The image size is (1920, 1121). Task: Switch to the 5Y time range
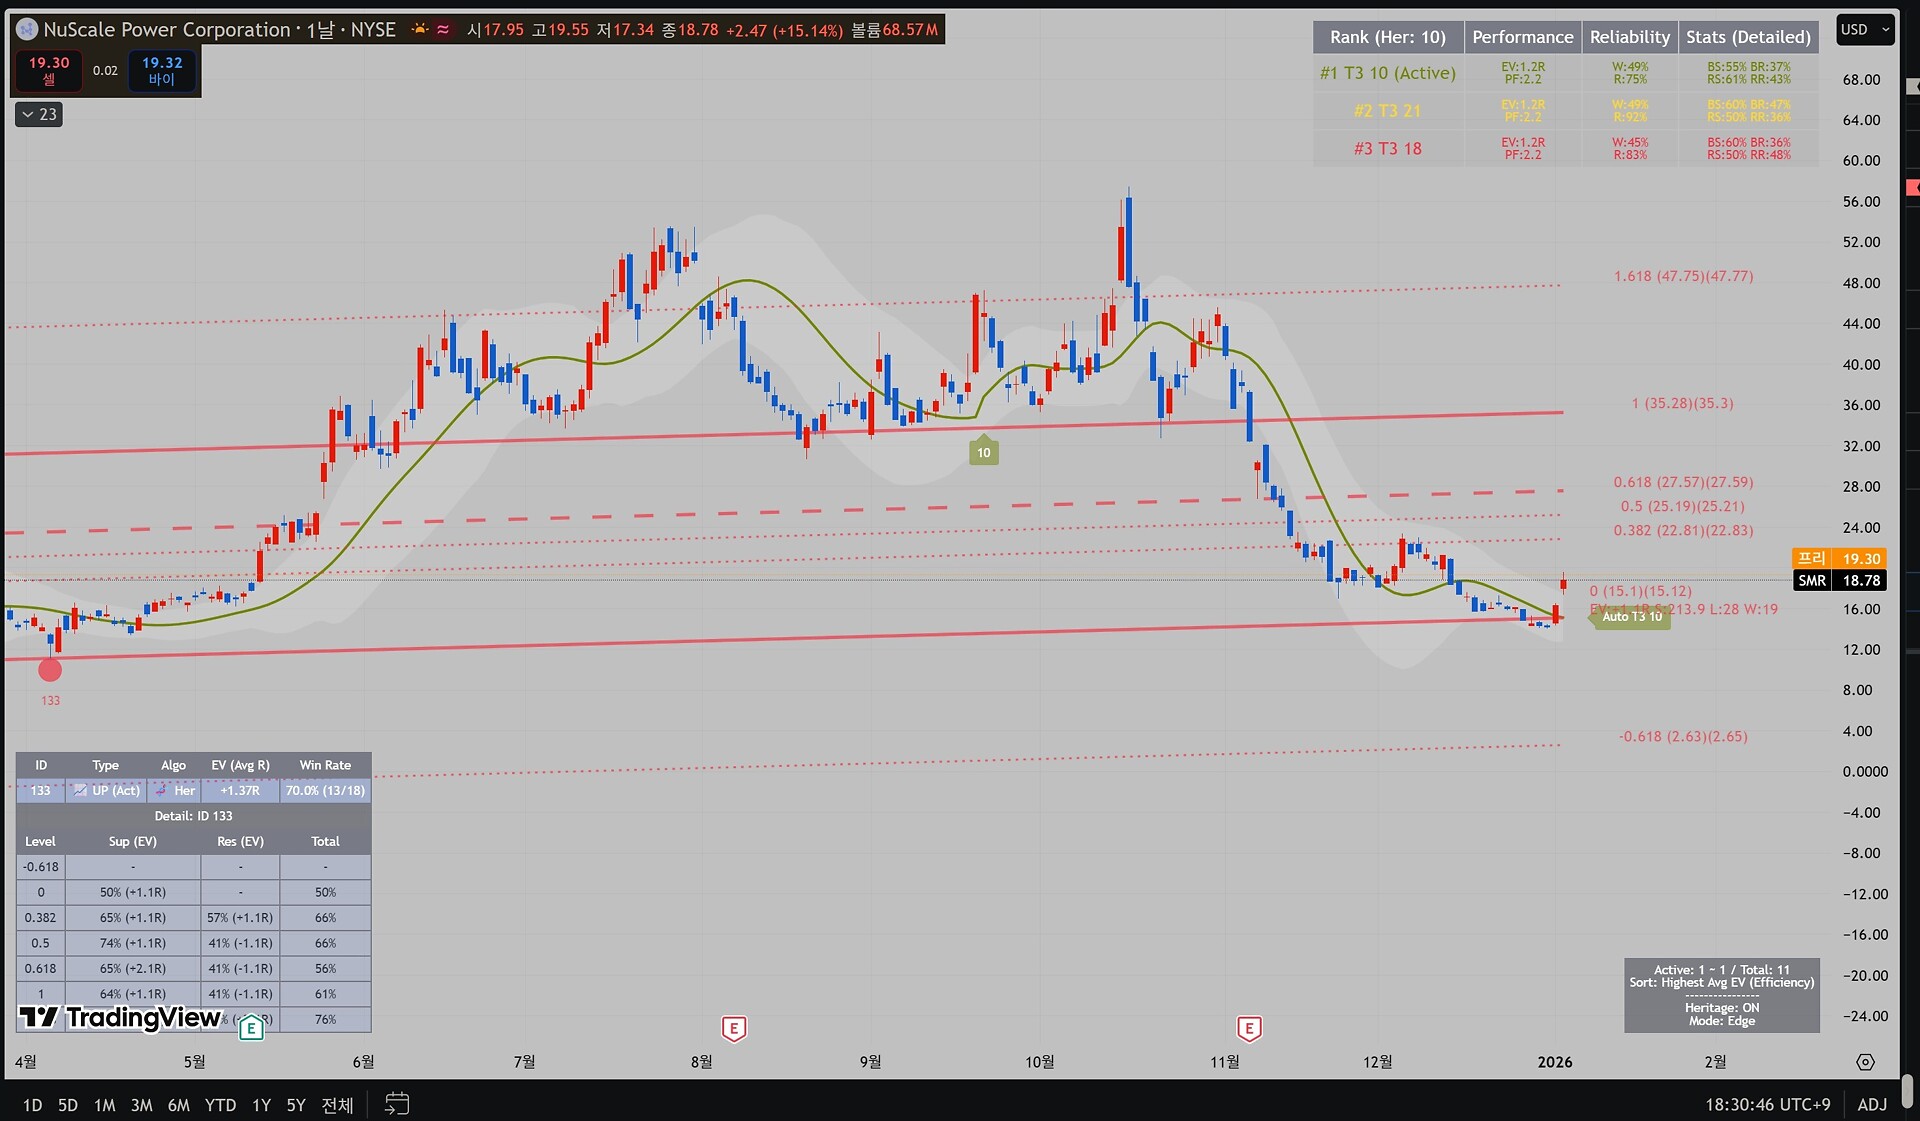[x=296, y=1105]
